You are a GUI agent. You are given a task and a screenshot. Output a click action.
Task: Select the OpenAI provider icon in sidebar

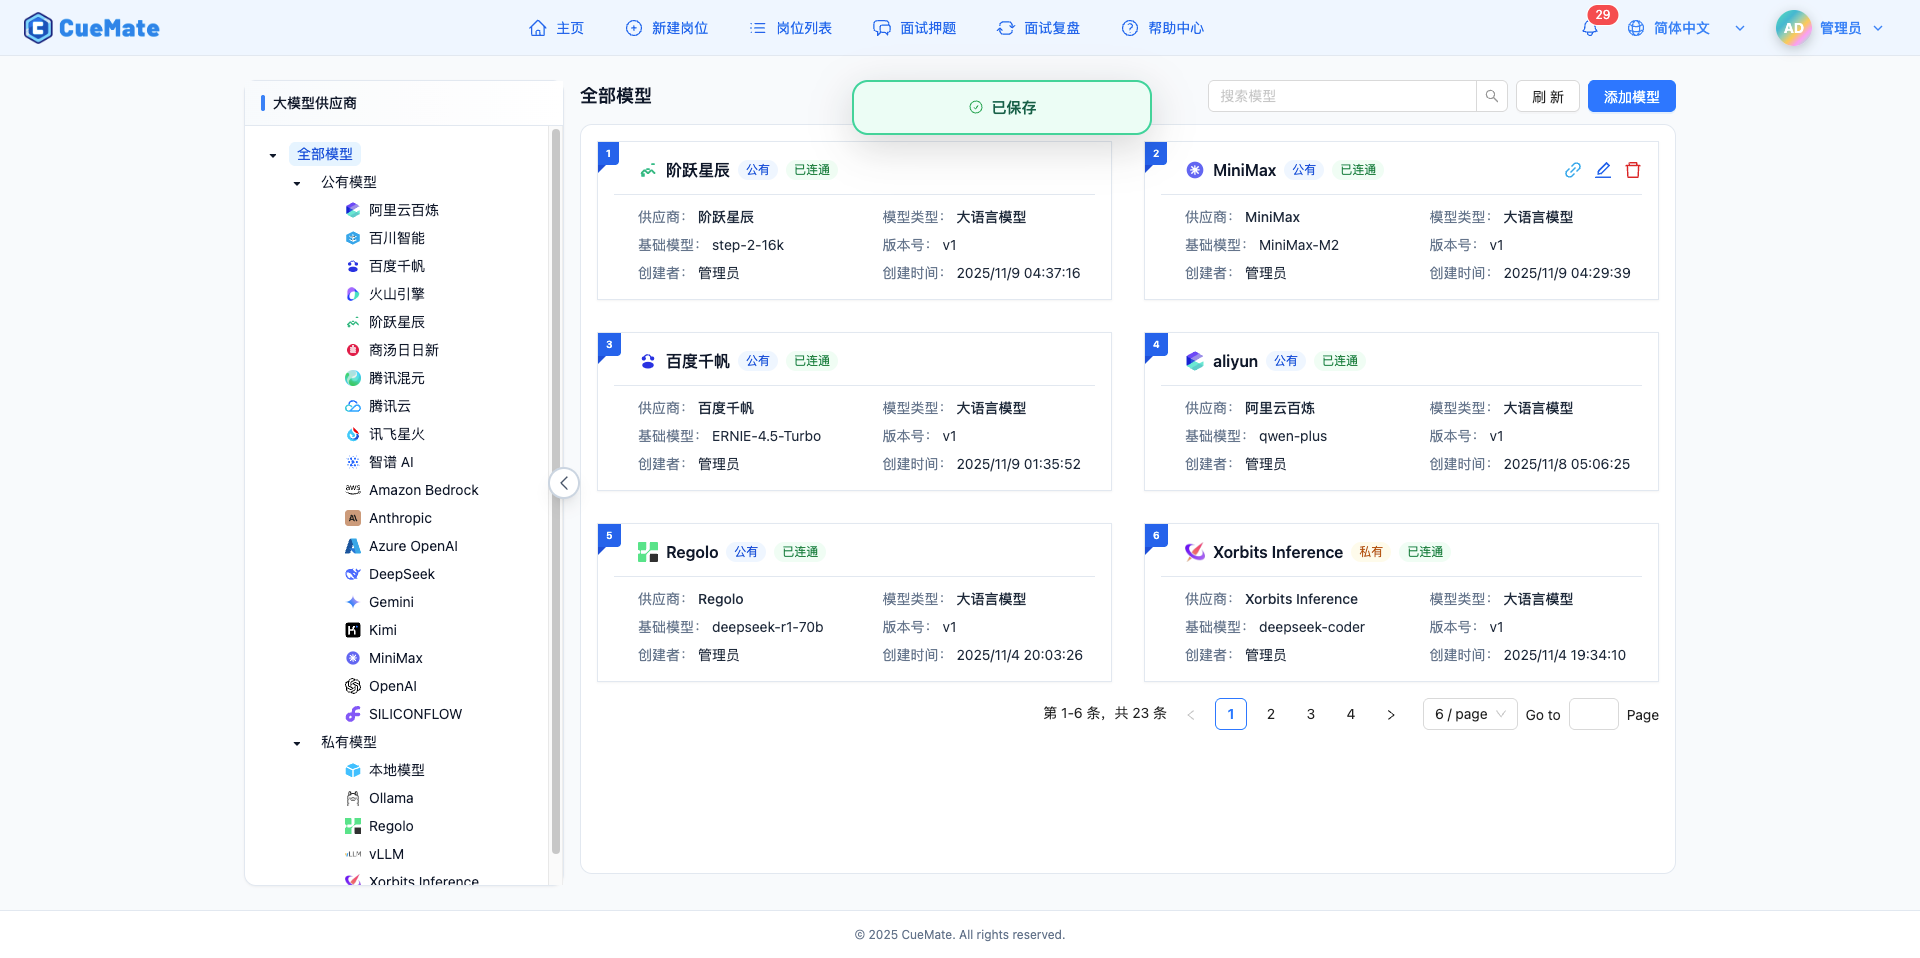pos(352,686)
